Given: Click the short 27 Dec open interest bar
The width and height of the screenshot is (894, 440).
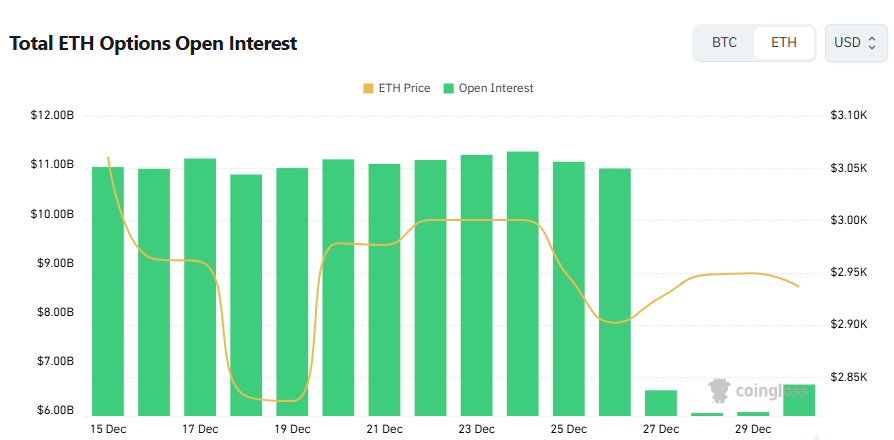Looking at the screenshot, I should (661, 403).
